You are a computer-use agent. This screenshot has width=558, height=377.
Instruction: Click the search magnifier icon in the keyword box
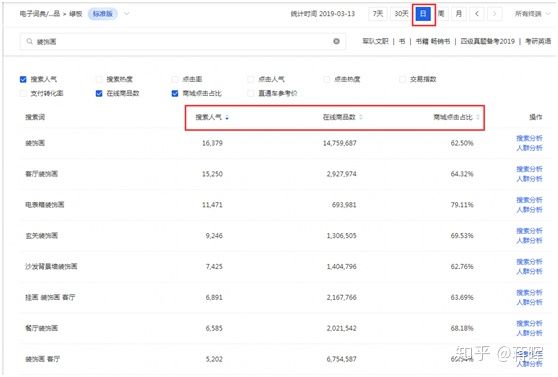tap(30, 42)
